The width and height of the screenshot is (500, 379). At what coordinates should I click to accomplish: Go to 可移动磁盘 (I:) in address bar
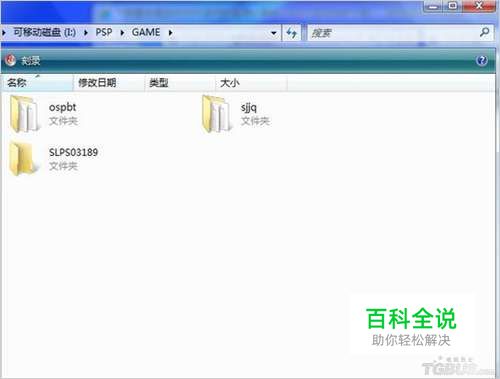tap(45, 32)
